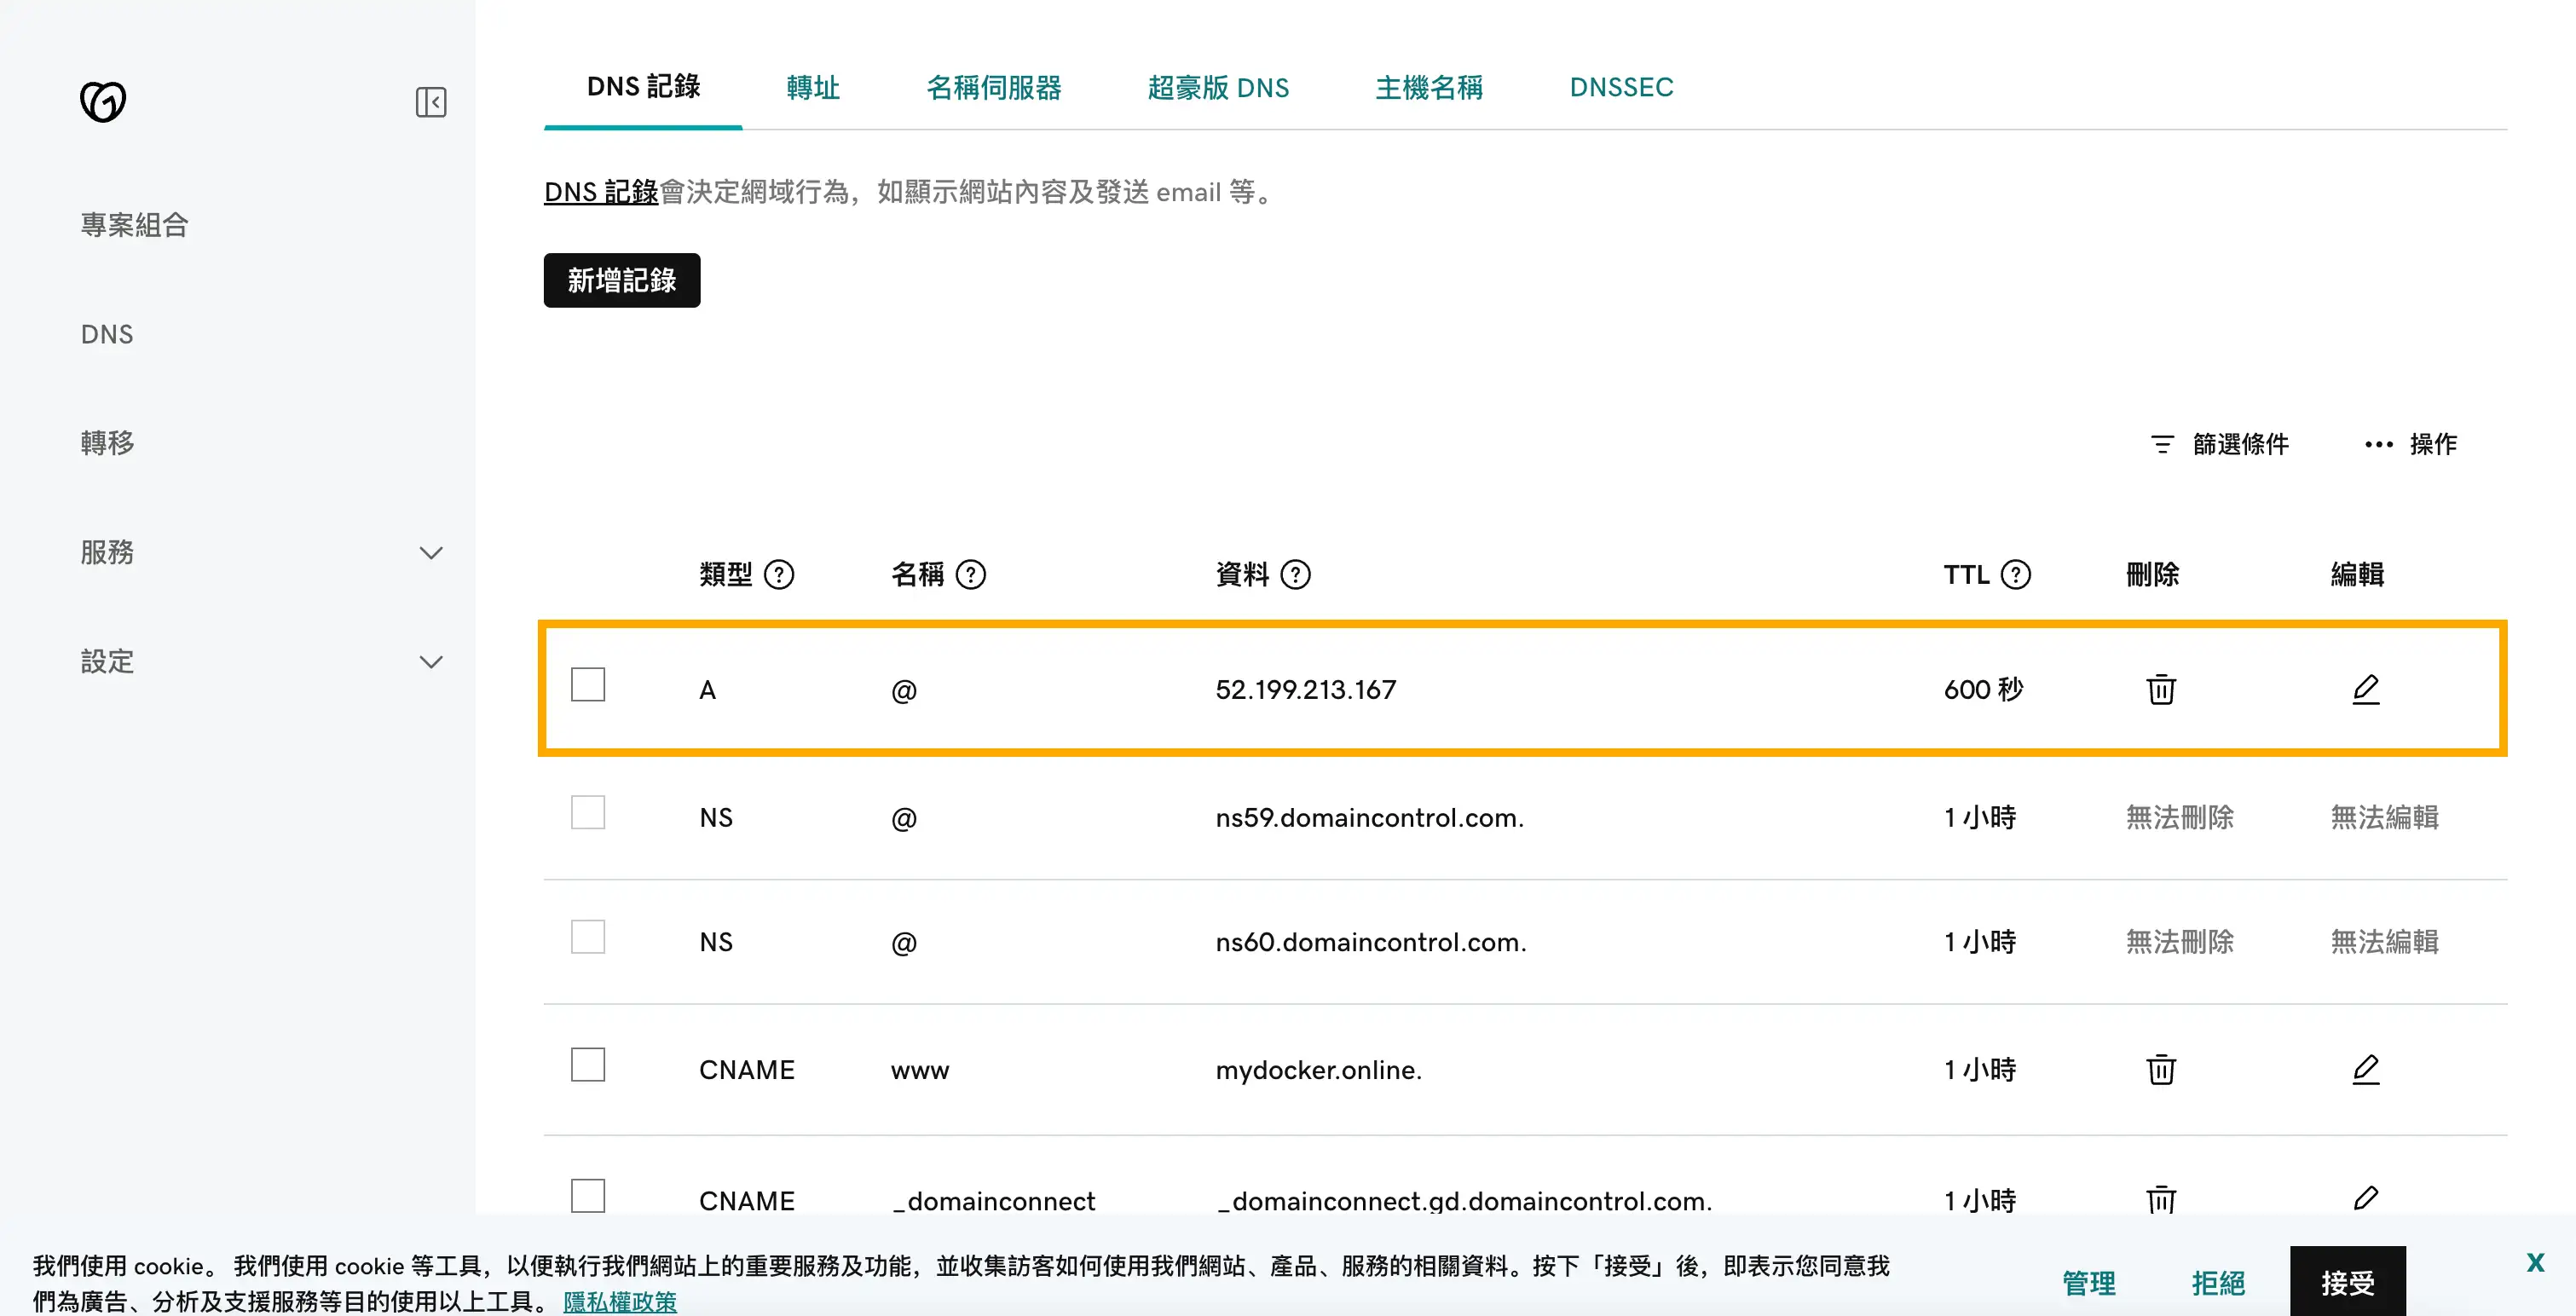The image size is (2576, 1316).
Task: Delete the A record with the trash icon
Action: pos(2160,690)
